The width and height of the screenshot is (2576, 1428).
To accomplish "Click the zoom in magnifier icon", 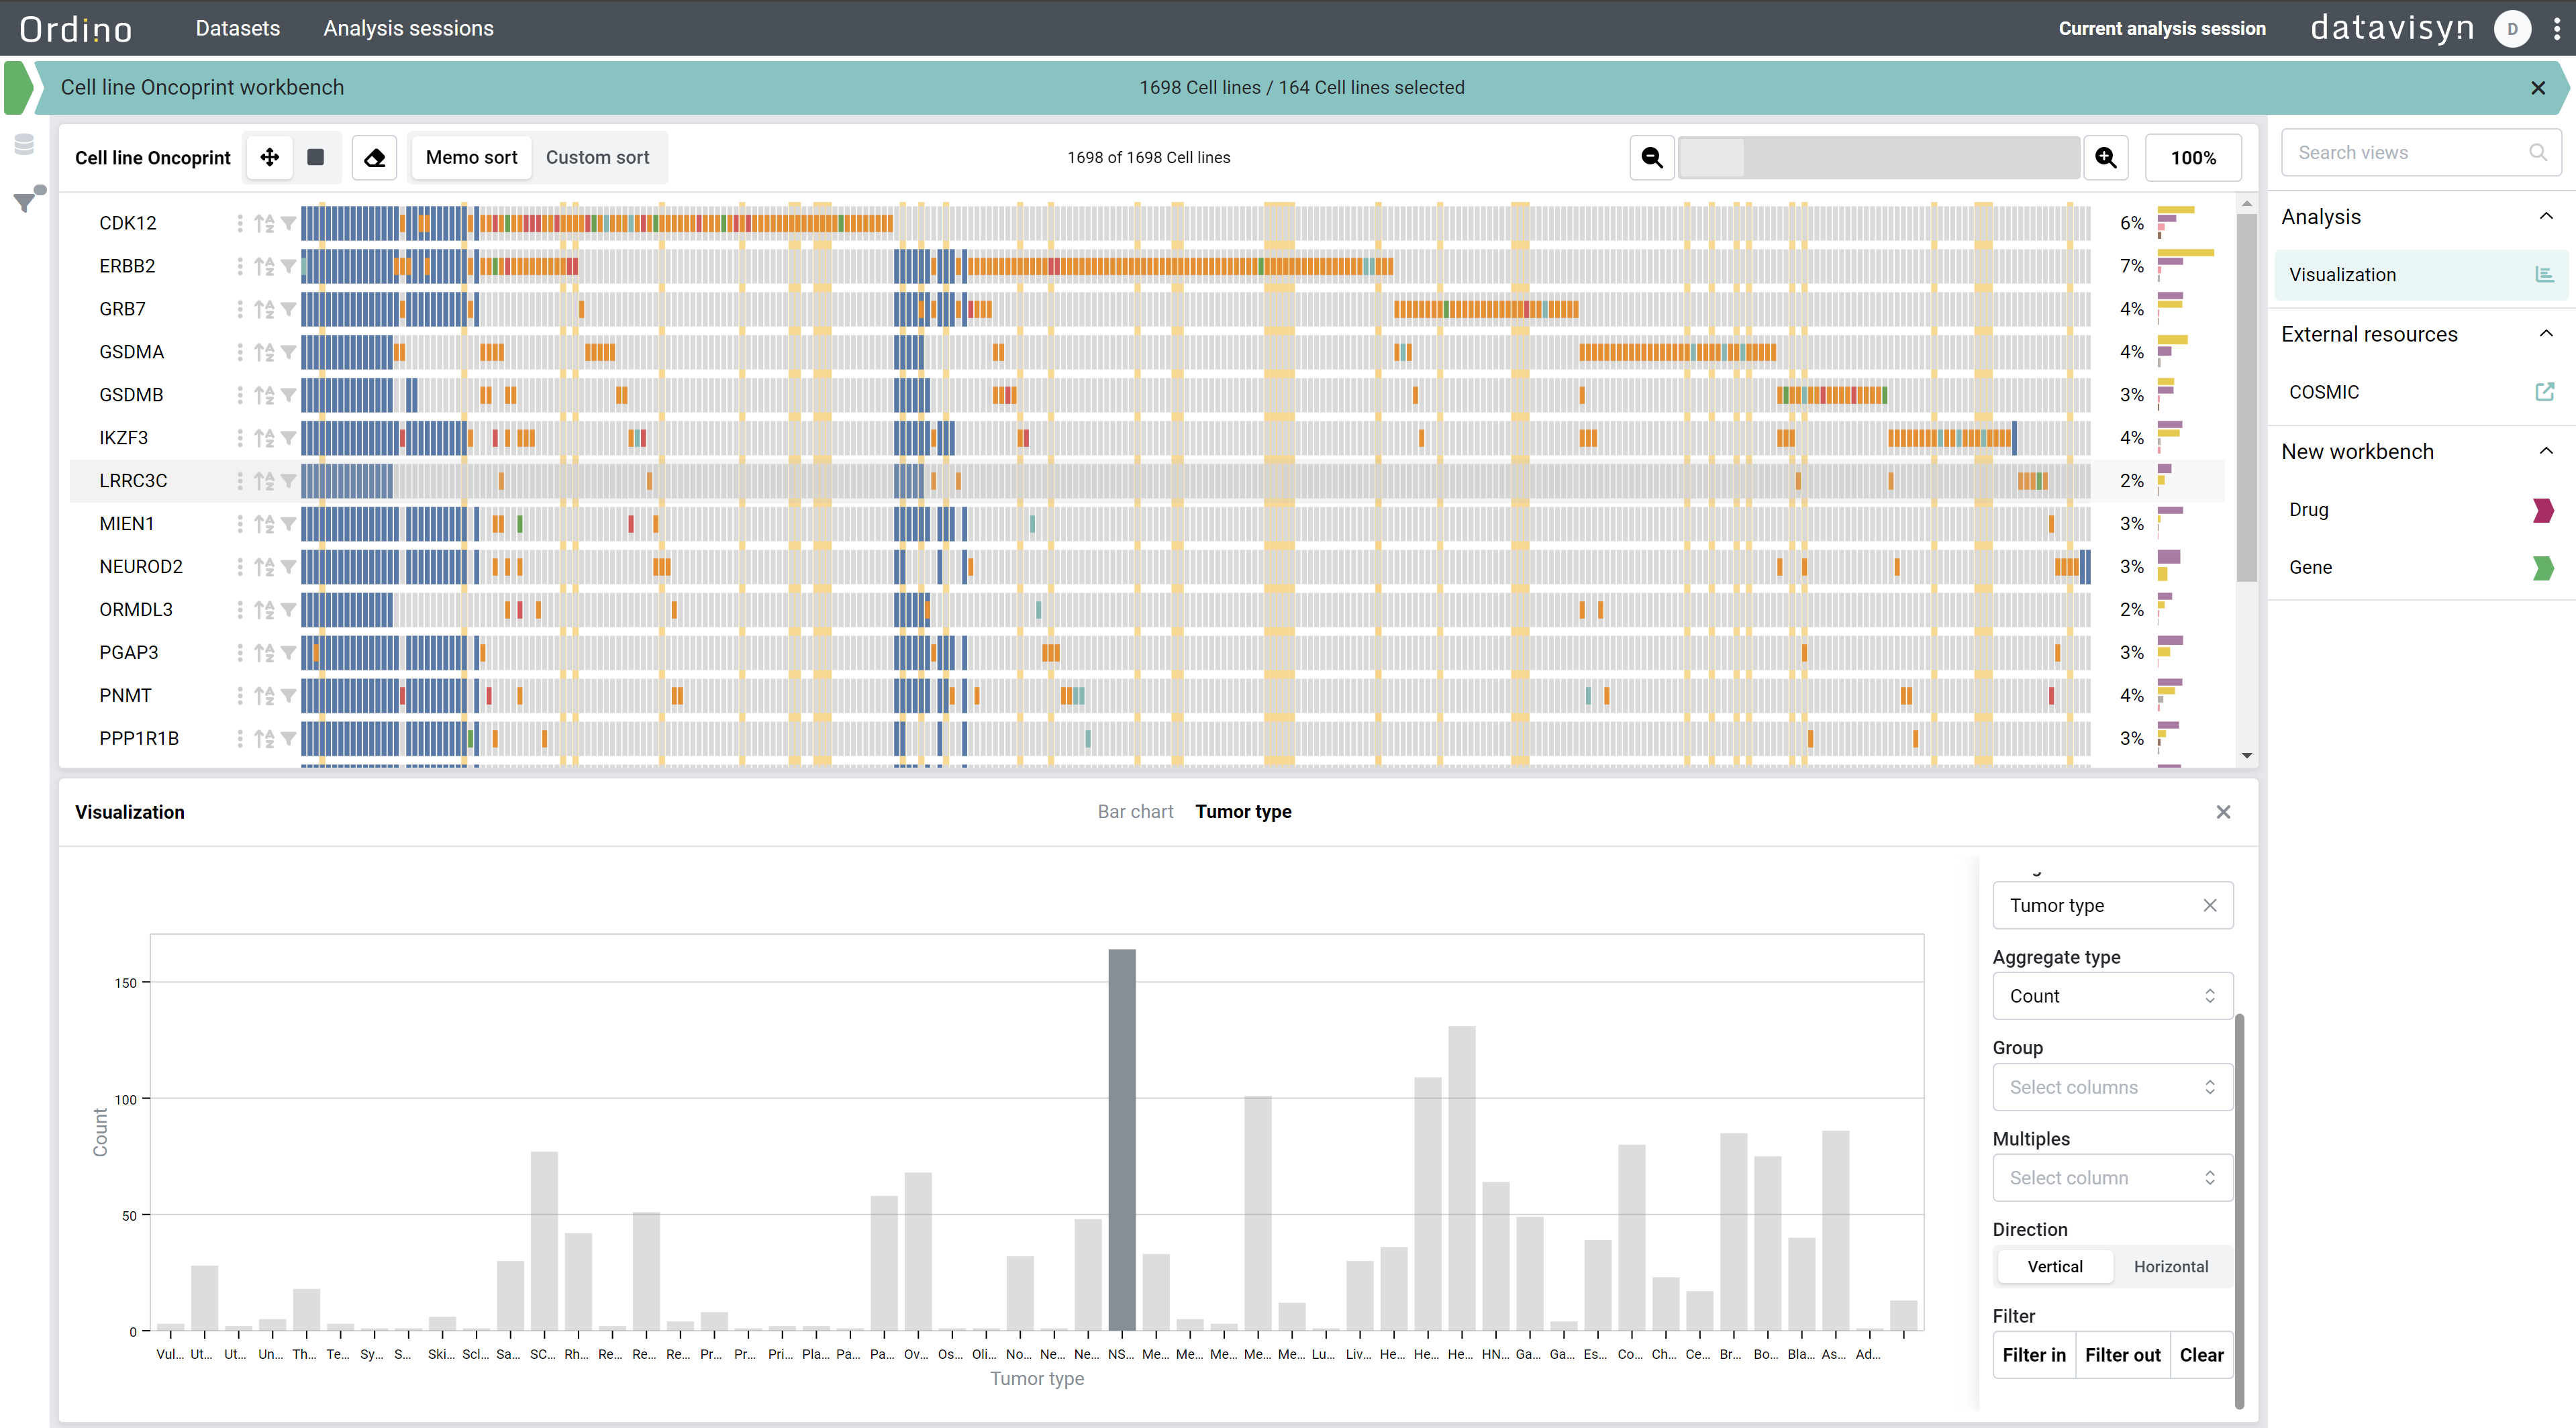I will (2106, 158).
